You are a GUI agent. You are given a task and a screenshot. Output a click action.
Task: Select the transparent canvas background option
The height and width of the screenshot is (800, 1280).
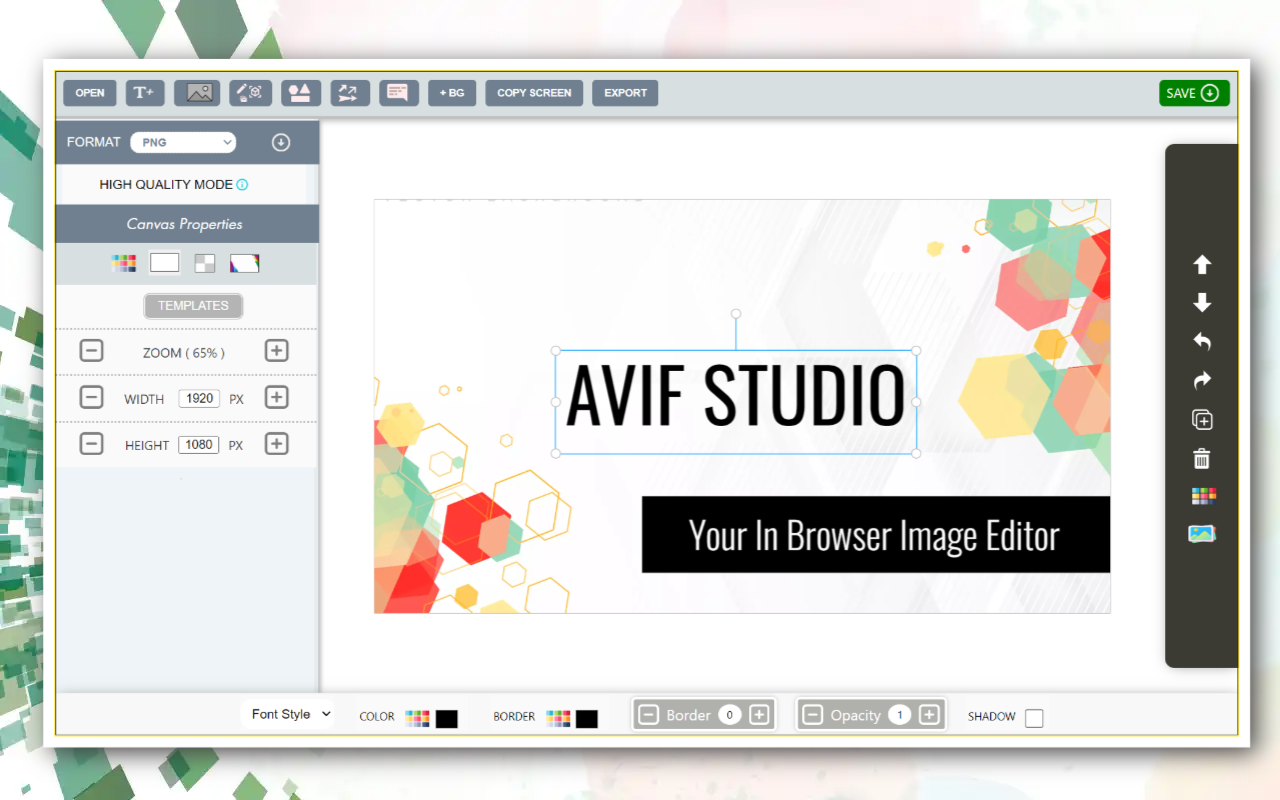coord(204,262)
